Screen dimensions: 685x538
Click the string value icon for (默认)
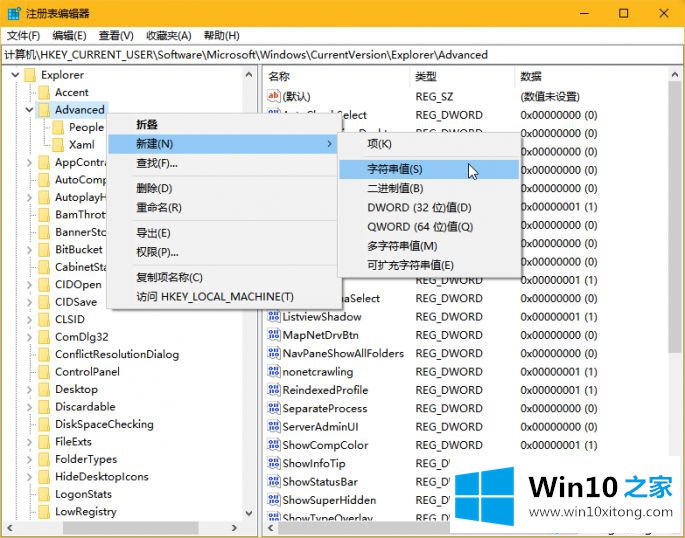[273, 96]
